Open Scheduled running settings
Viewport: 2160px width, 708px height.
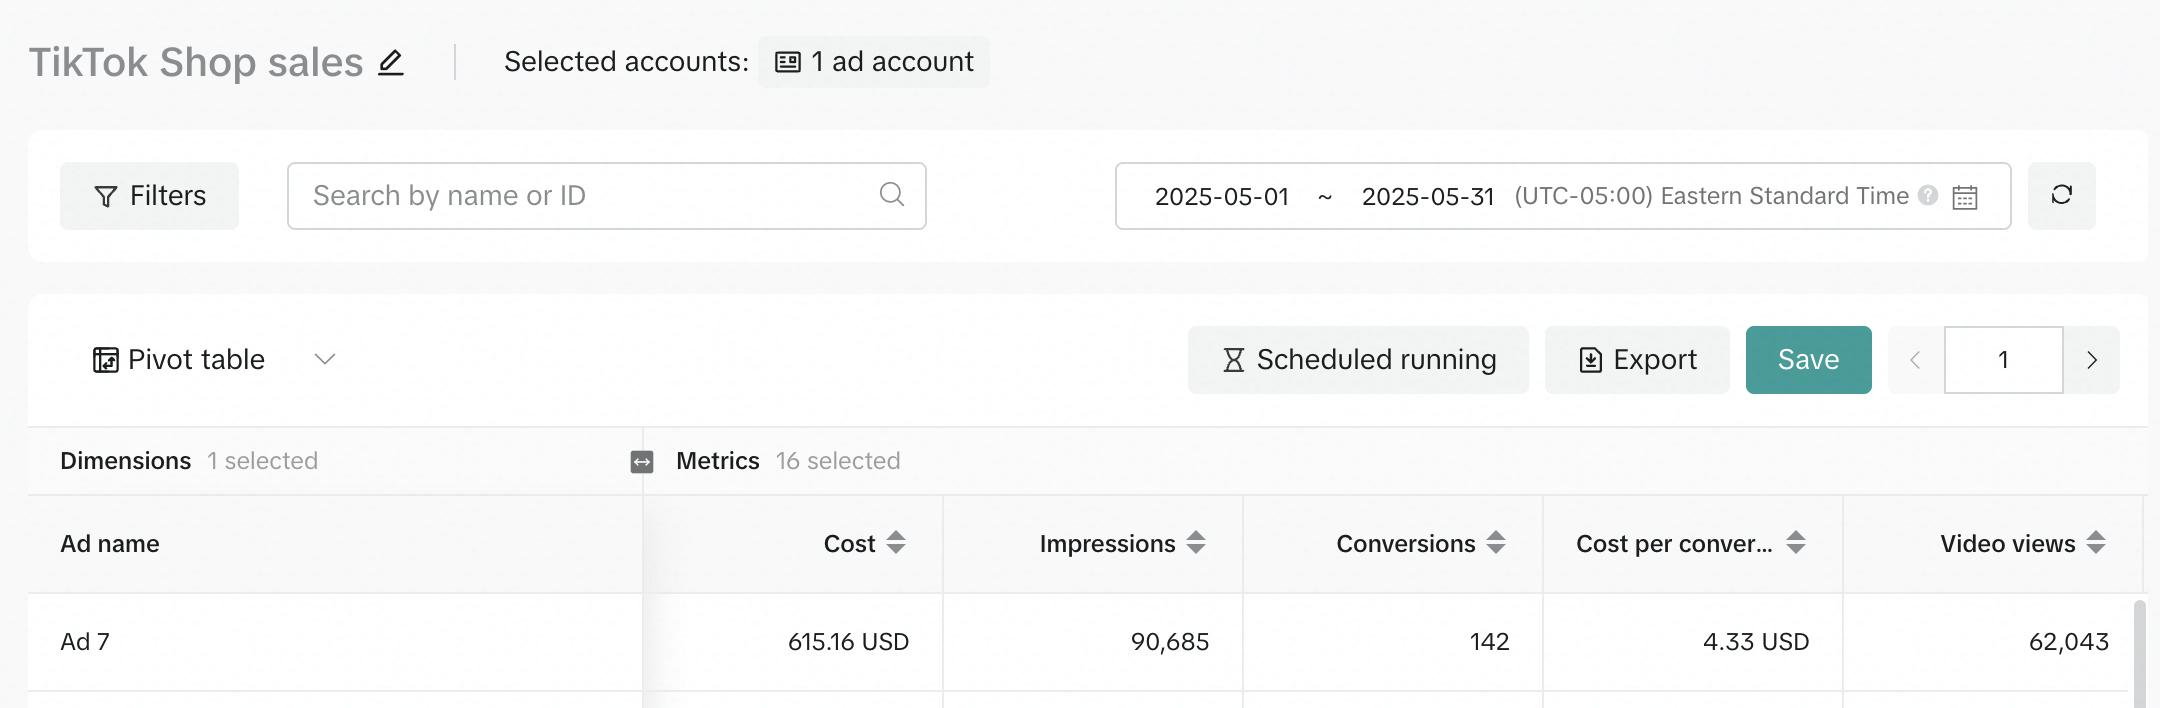tap(1358, 360)
